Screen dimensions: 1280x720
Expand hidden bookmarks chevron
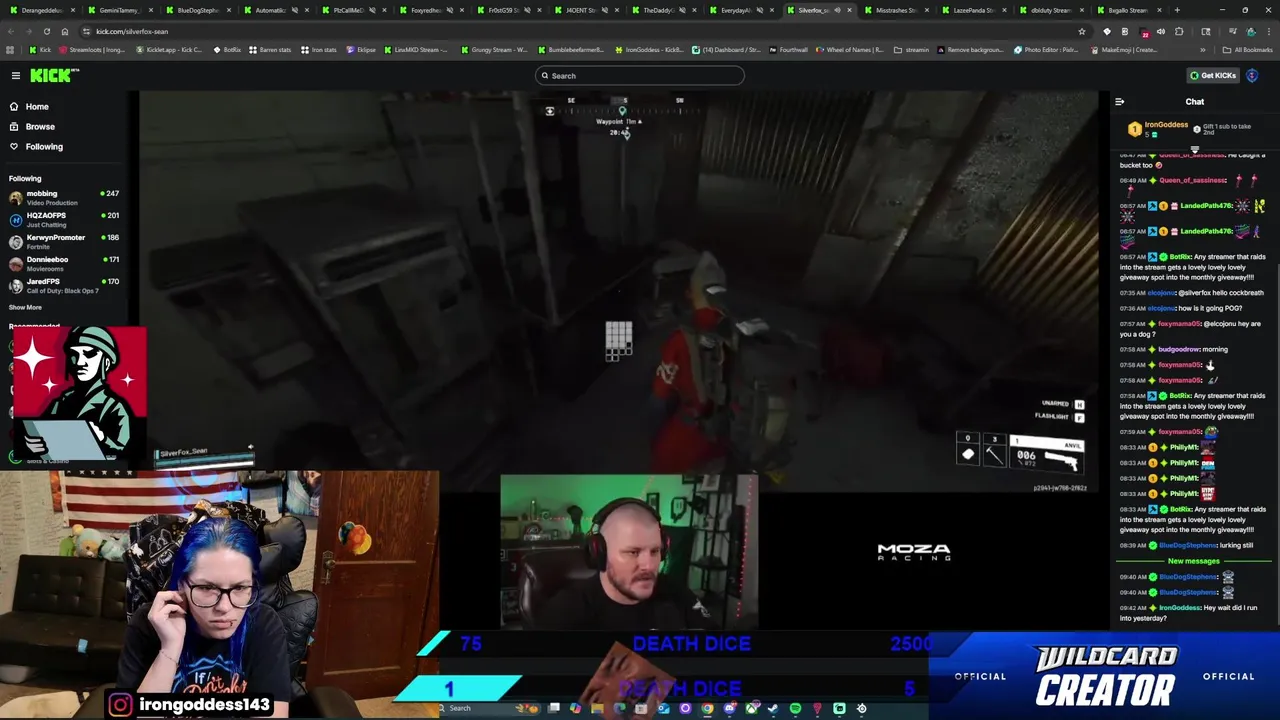(x=1203, y=50)
